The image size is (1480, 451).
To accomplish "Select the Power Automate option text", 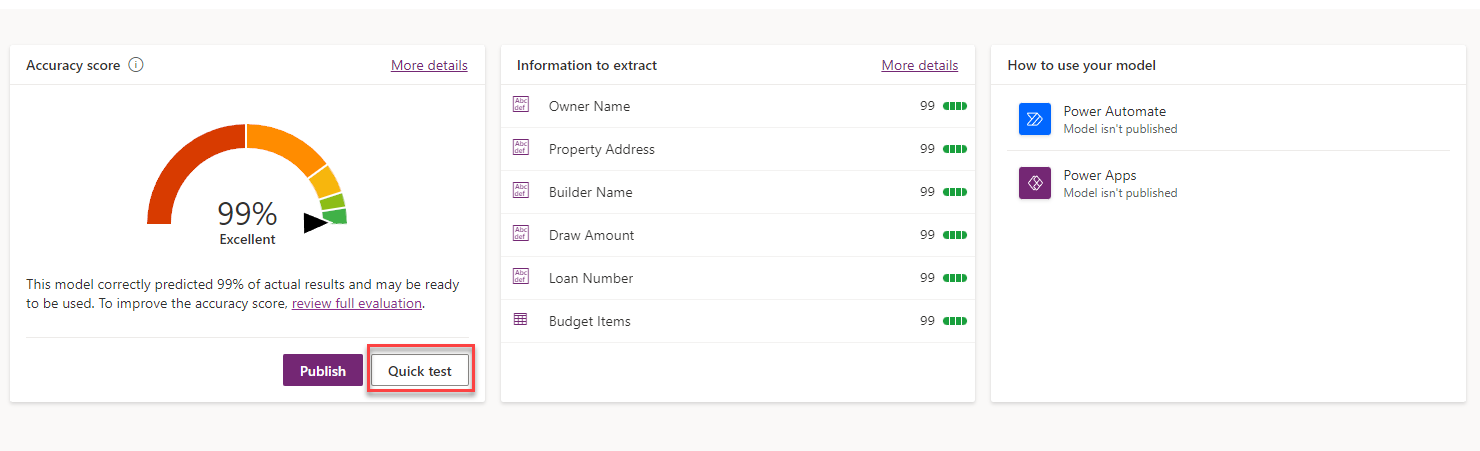I will click(x=1114, y=111).
